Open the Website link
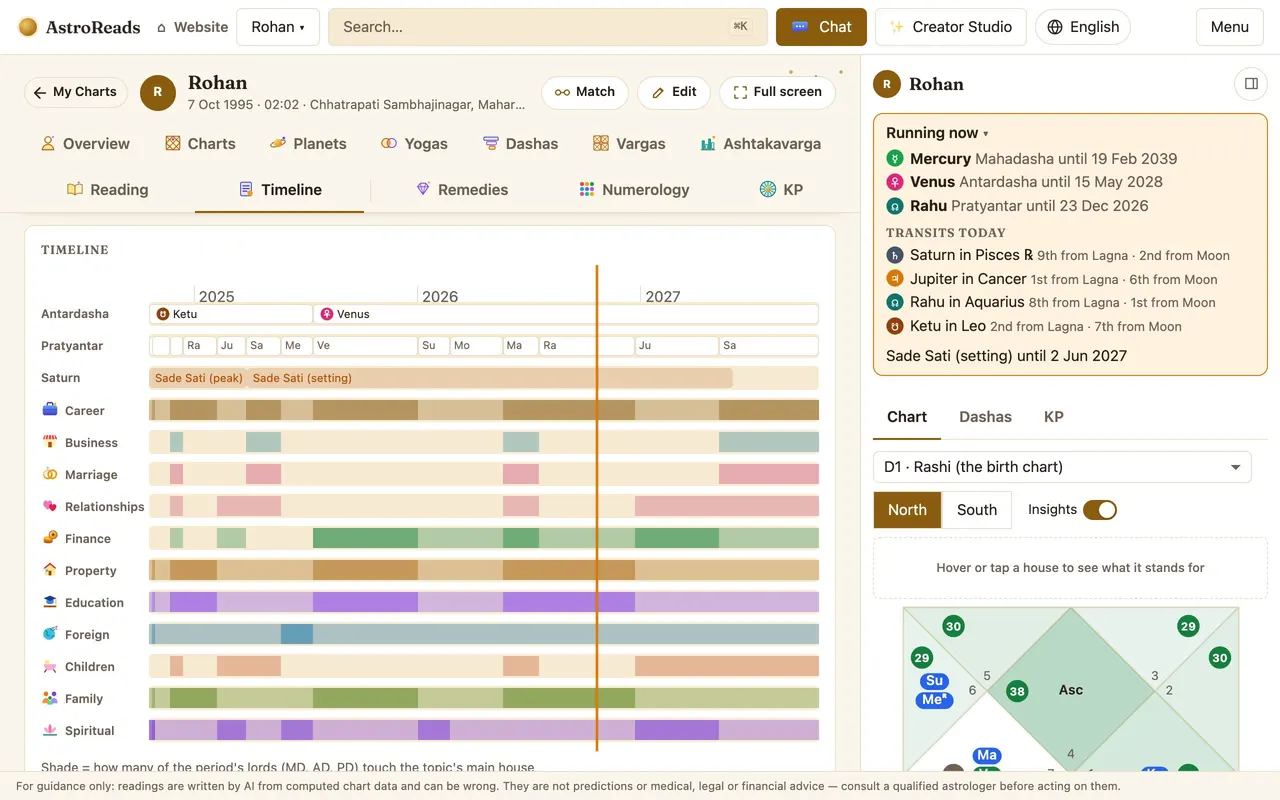 pyautogui.click(x=192, y=27)
